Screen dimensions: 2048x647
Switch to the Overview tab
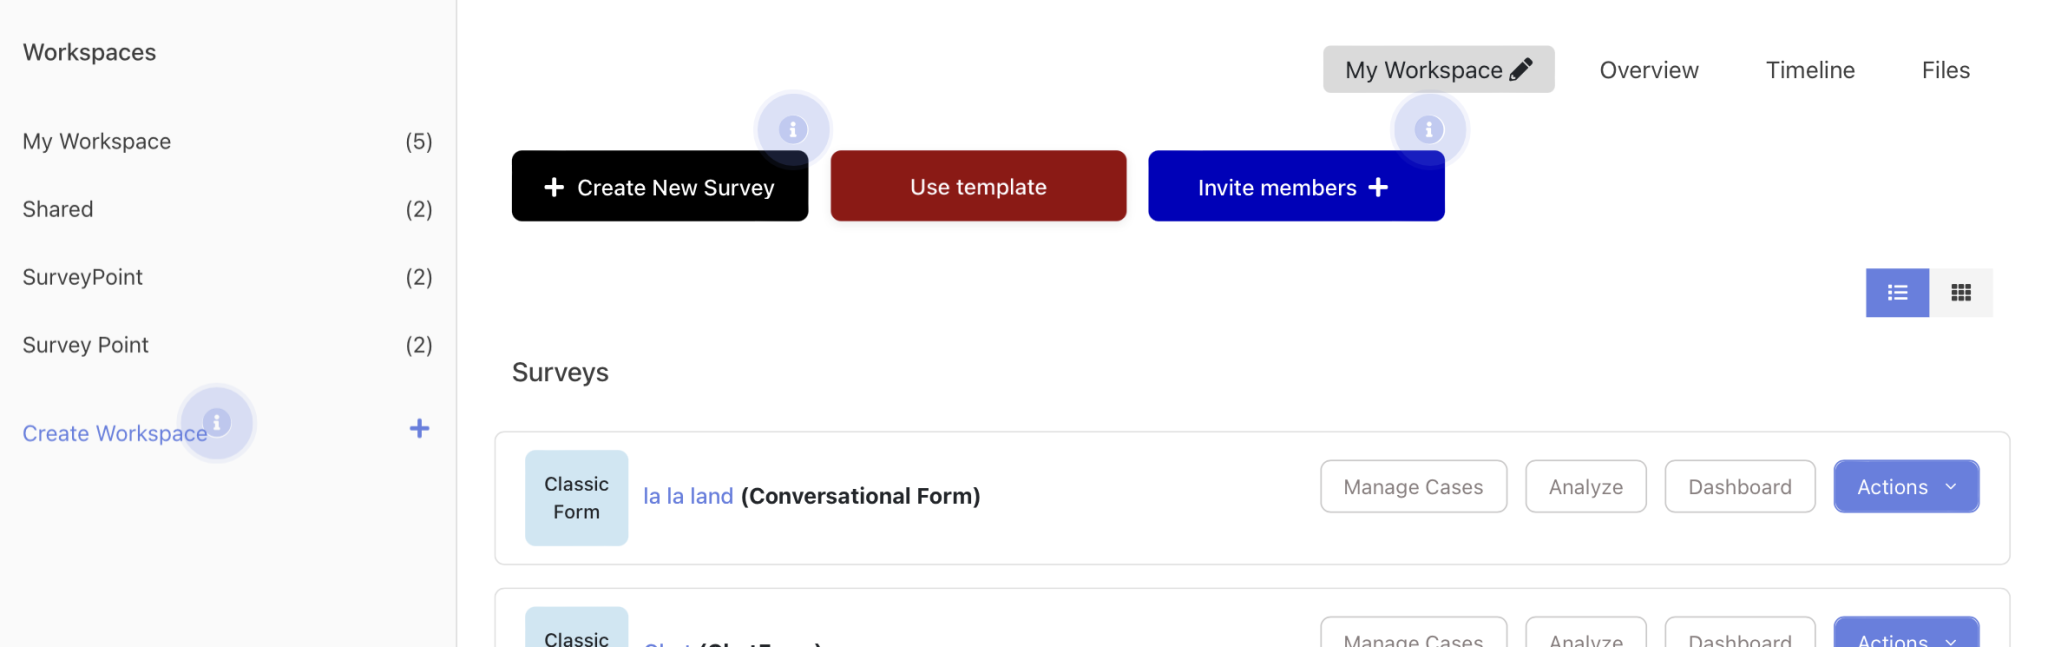tap(1648, 69)
